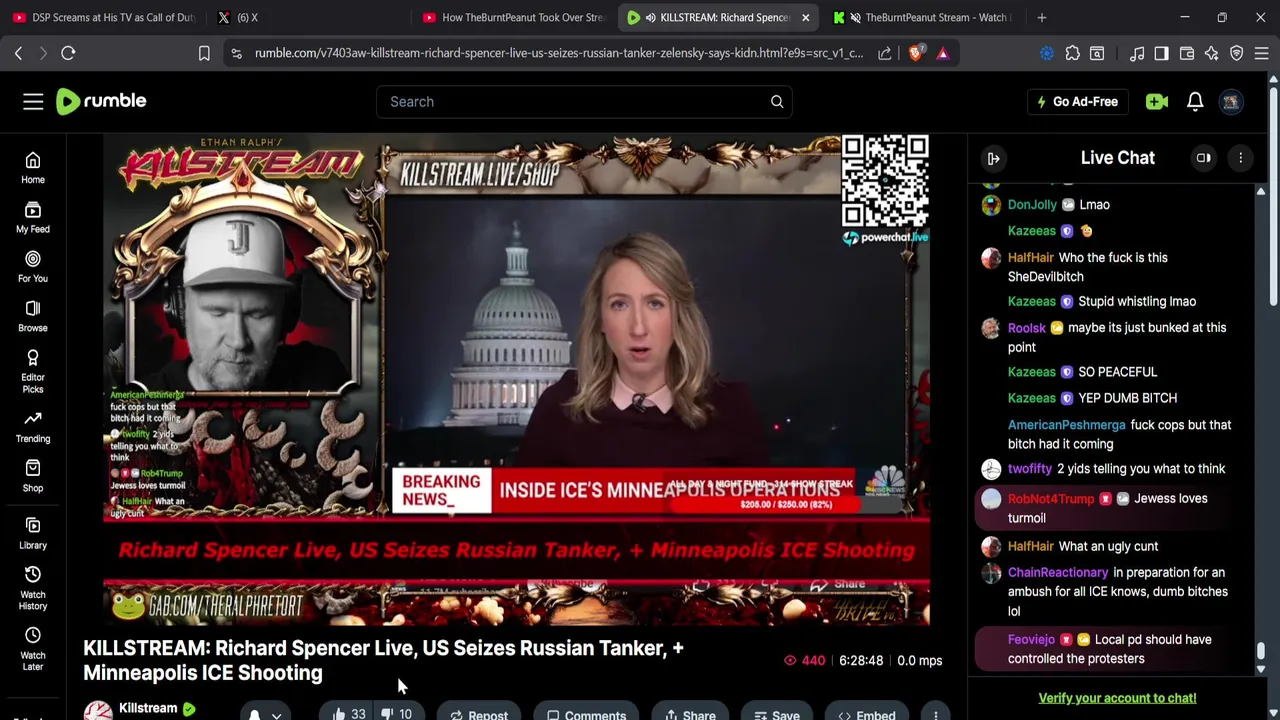
Task: Go to Rumble Home in sidebar
Action: (33, 168)
